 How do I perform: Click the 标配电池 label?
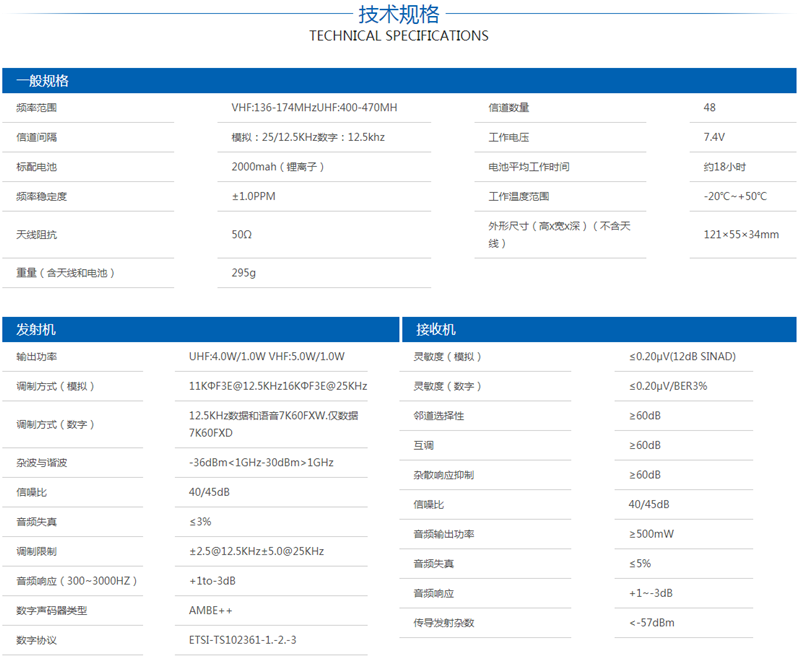(37, 167)
